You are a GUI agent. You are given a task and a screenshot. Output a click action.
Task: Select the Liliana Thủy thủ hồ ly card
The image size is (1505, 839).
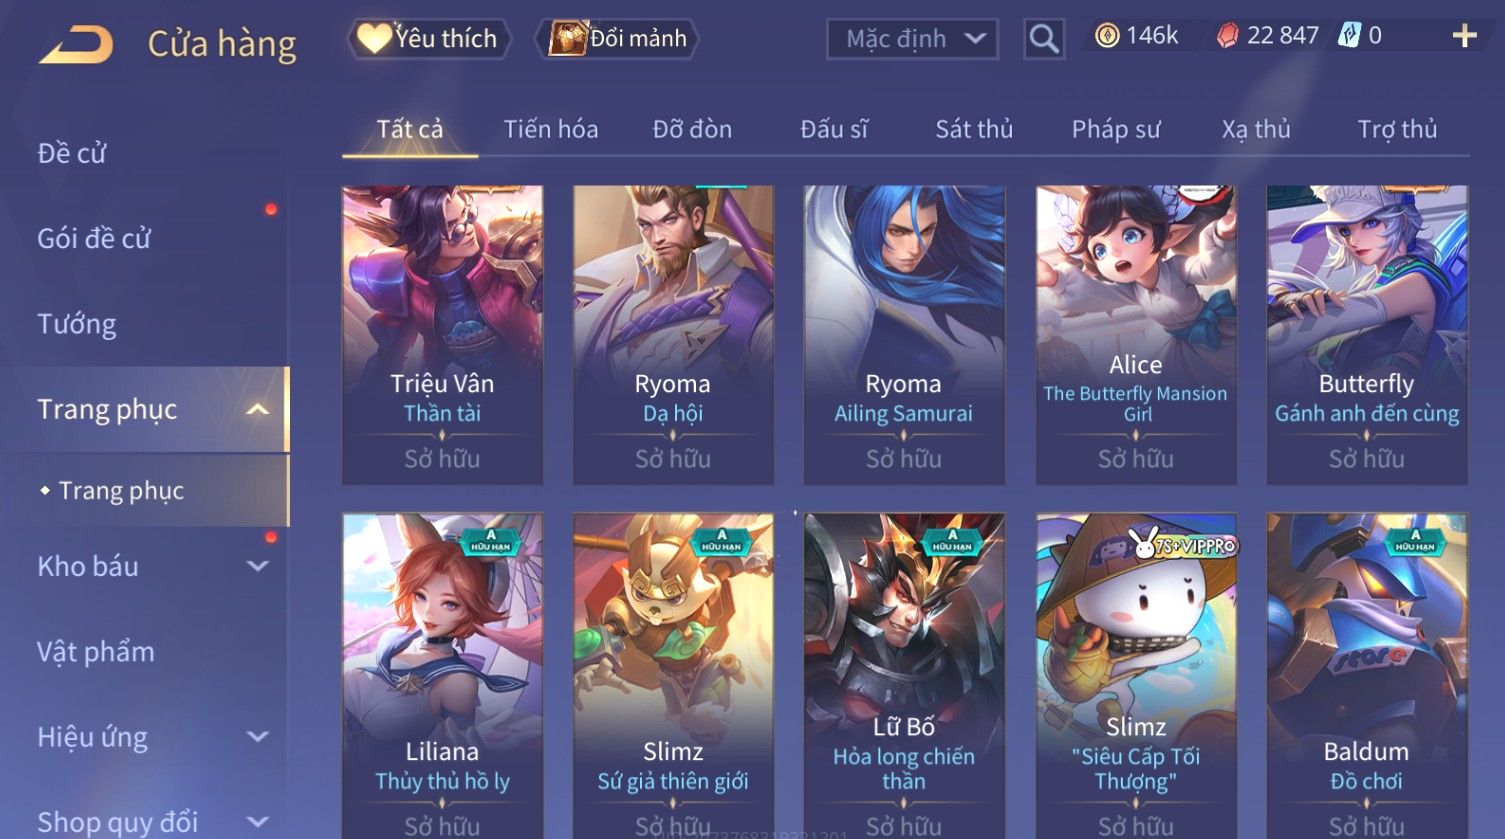tap(442, 675)
